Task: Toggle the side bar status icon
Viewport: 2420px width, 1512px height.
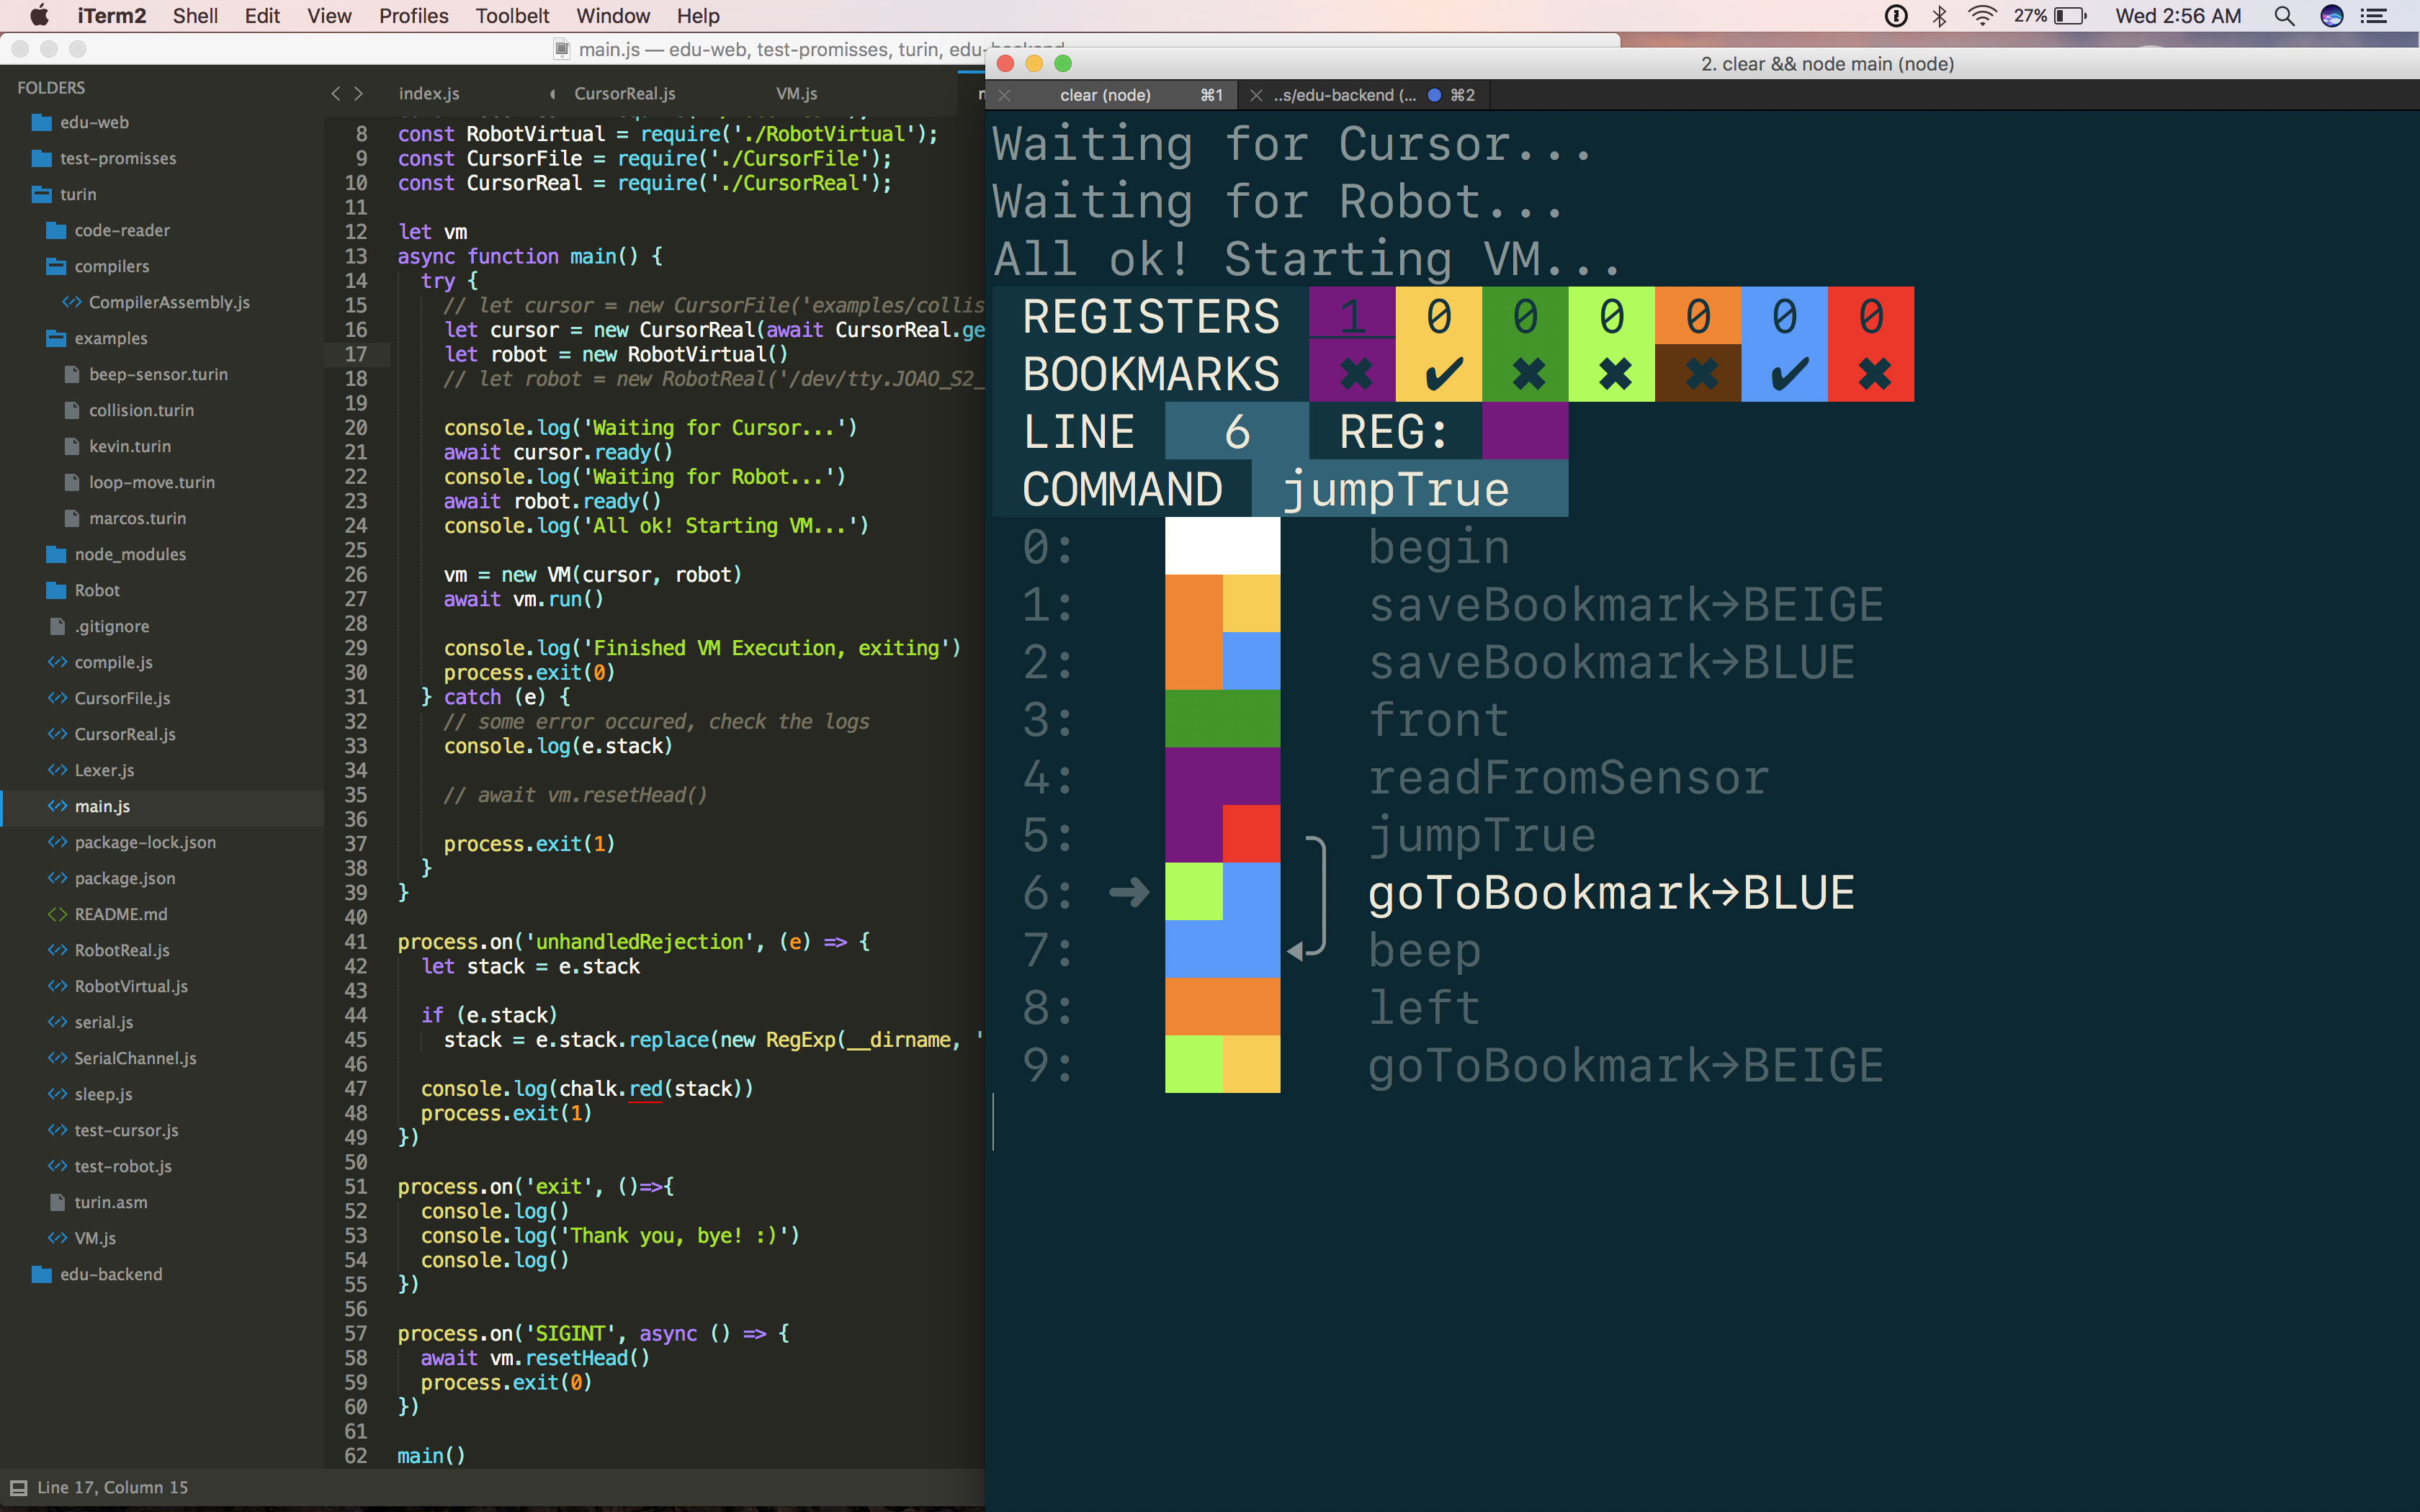Action: (x=18, y=1487)
